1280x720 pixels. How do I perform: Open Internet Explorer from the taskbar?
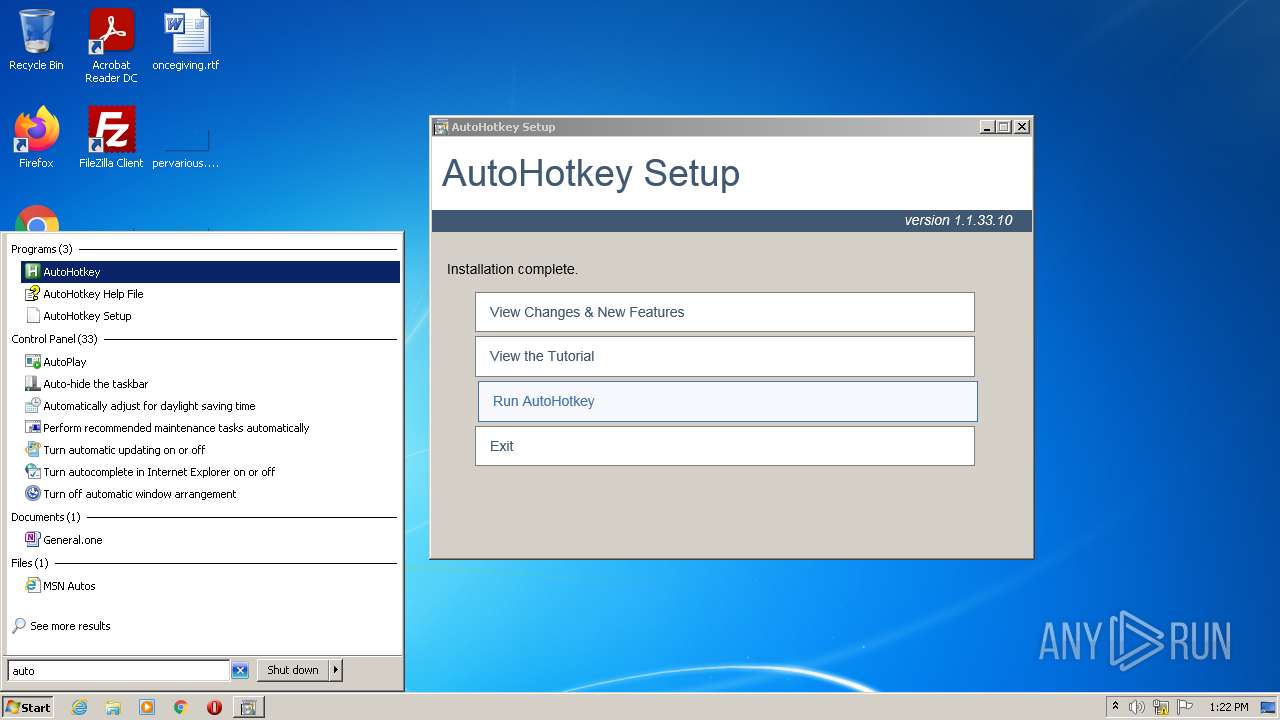(x=79, y=707)
